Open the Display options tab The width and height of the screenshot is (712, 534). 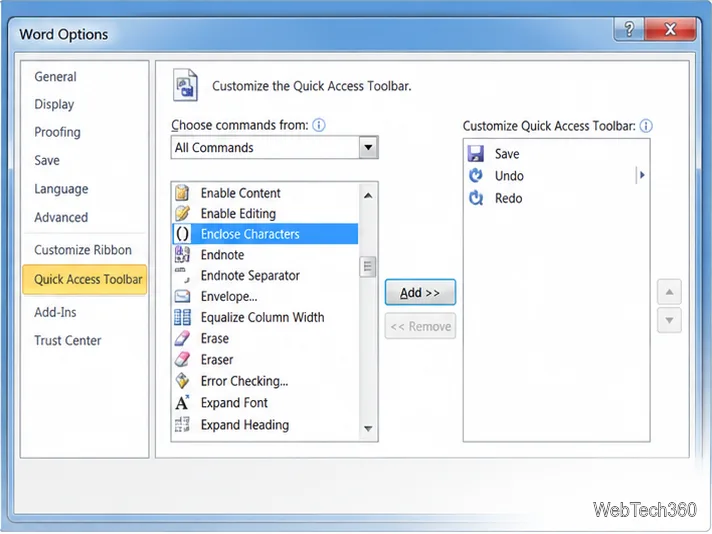click(x=54, y=104)
